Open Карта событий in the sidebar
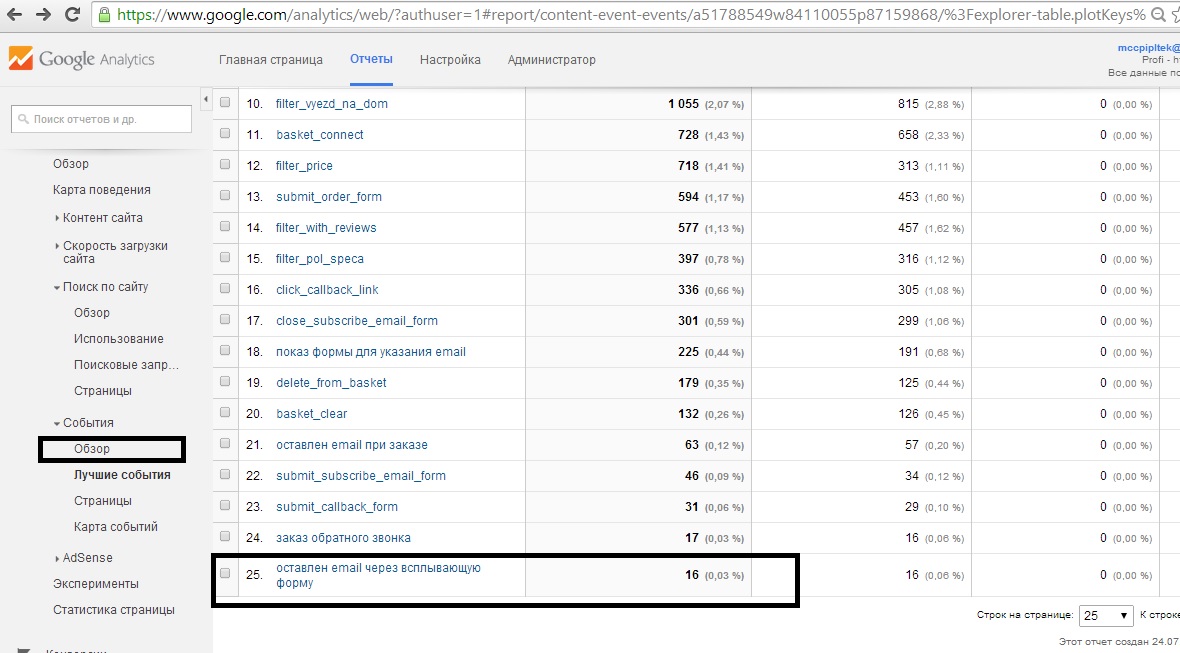 [116, 527]
